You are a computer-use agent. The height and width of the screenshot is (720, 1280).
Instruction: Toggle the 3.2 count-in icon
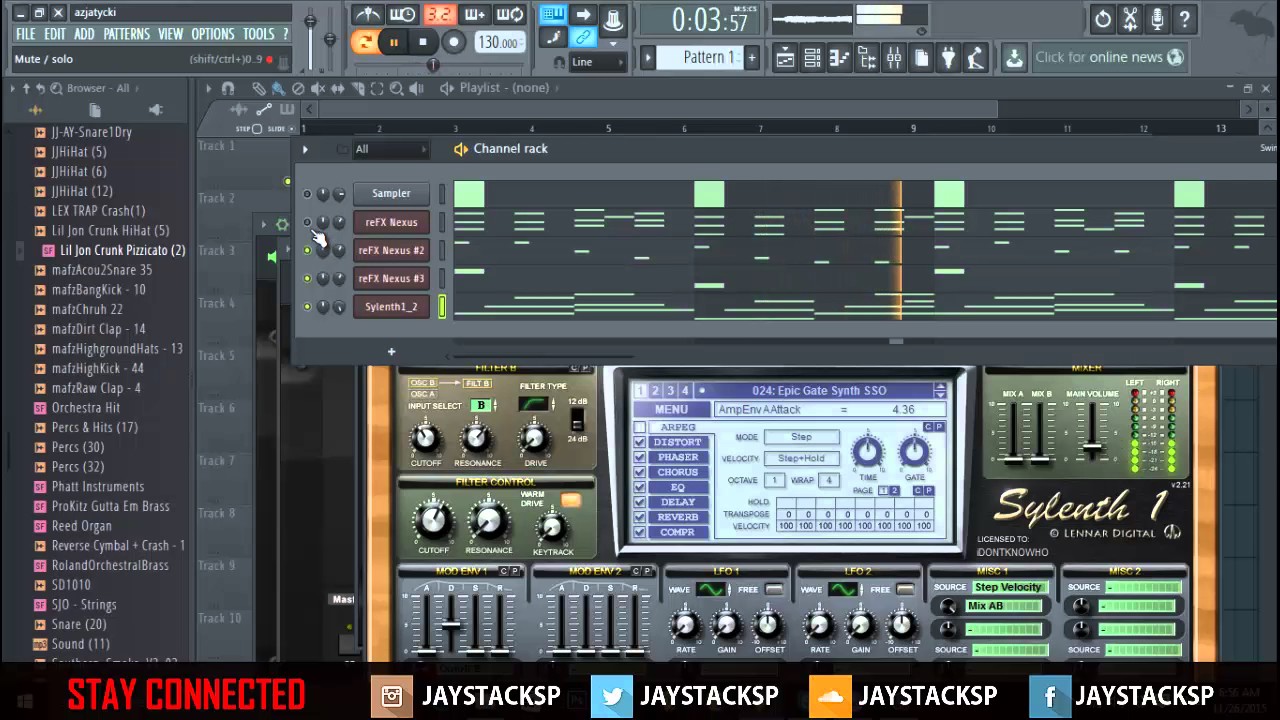click(x=439, y=15)
